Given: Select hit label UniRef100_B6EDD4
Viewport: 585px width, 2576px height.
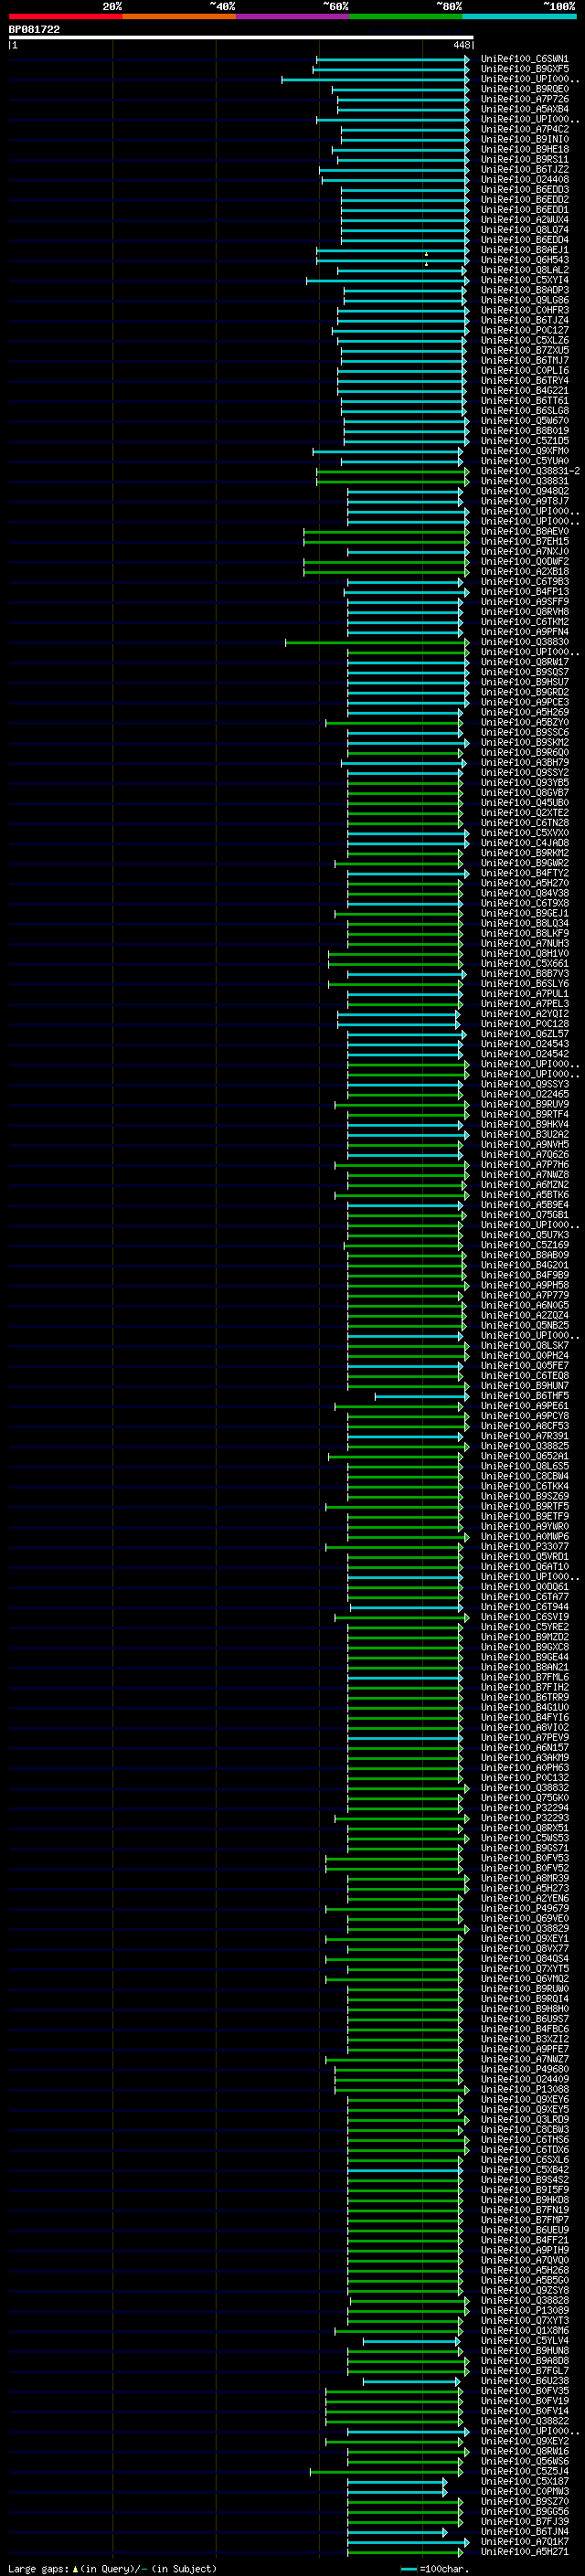Looking at the screenshot, I should pyautogui.click(x=524, y=240).
